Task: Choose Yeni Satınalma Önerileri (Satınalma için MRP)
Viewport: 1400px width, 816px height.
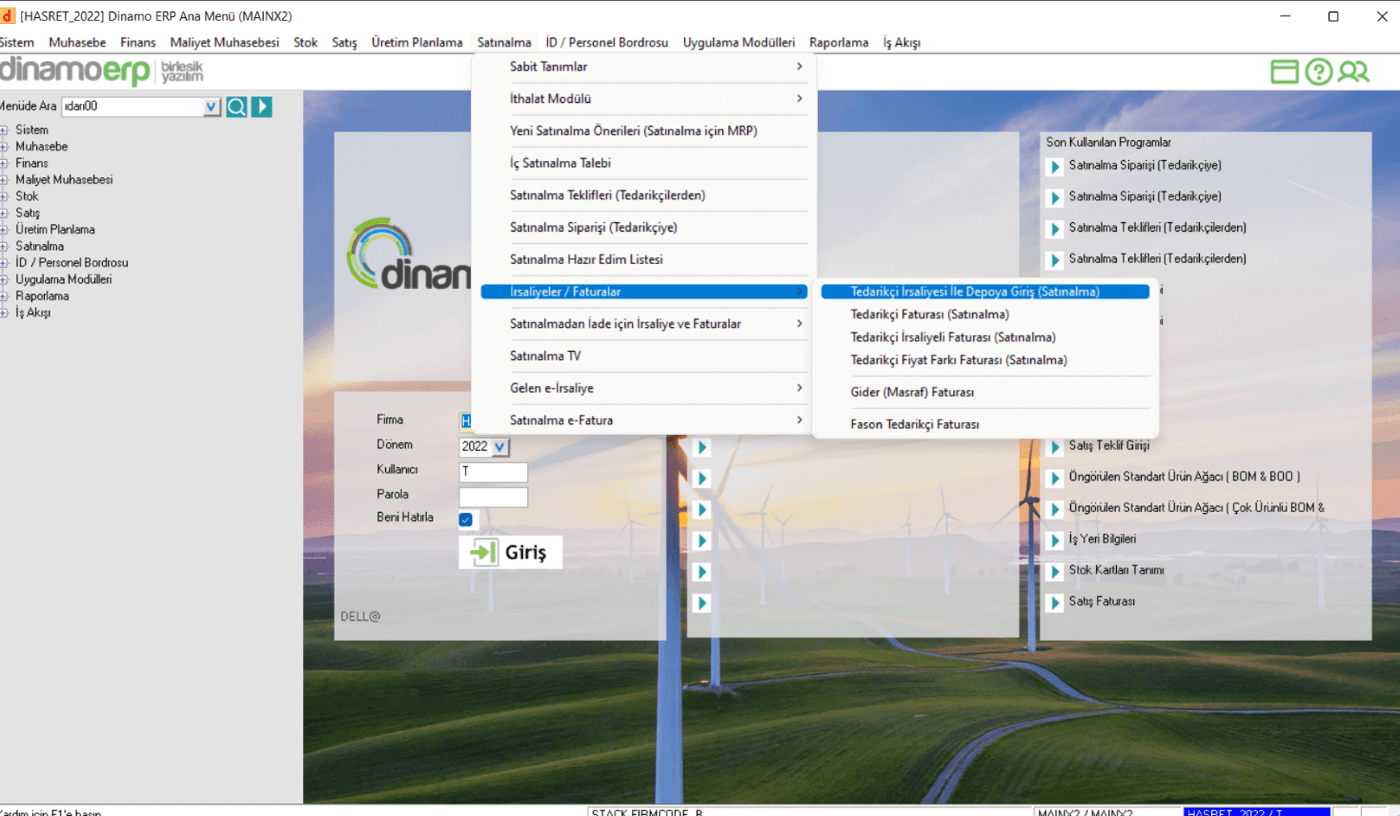Action: pyautogui.click(x=644, y=131)
